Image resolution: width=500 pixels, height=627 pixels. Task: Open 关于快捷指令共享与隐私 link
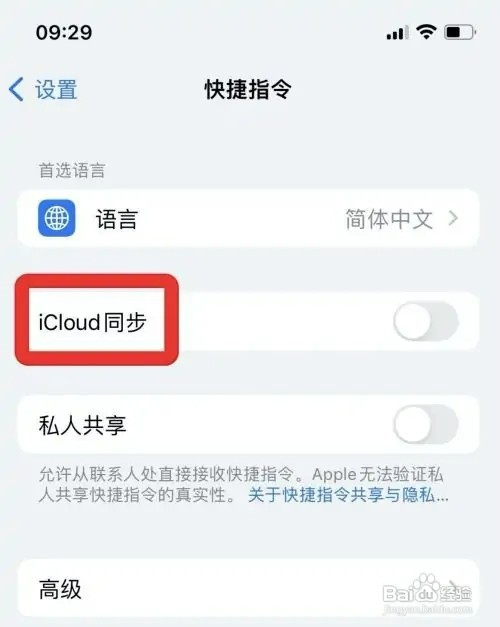pyautogui.click(x=348, y=495)
